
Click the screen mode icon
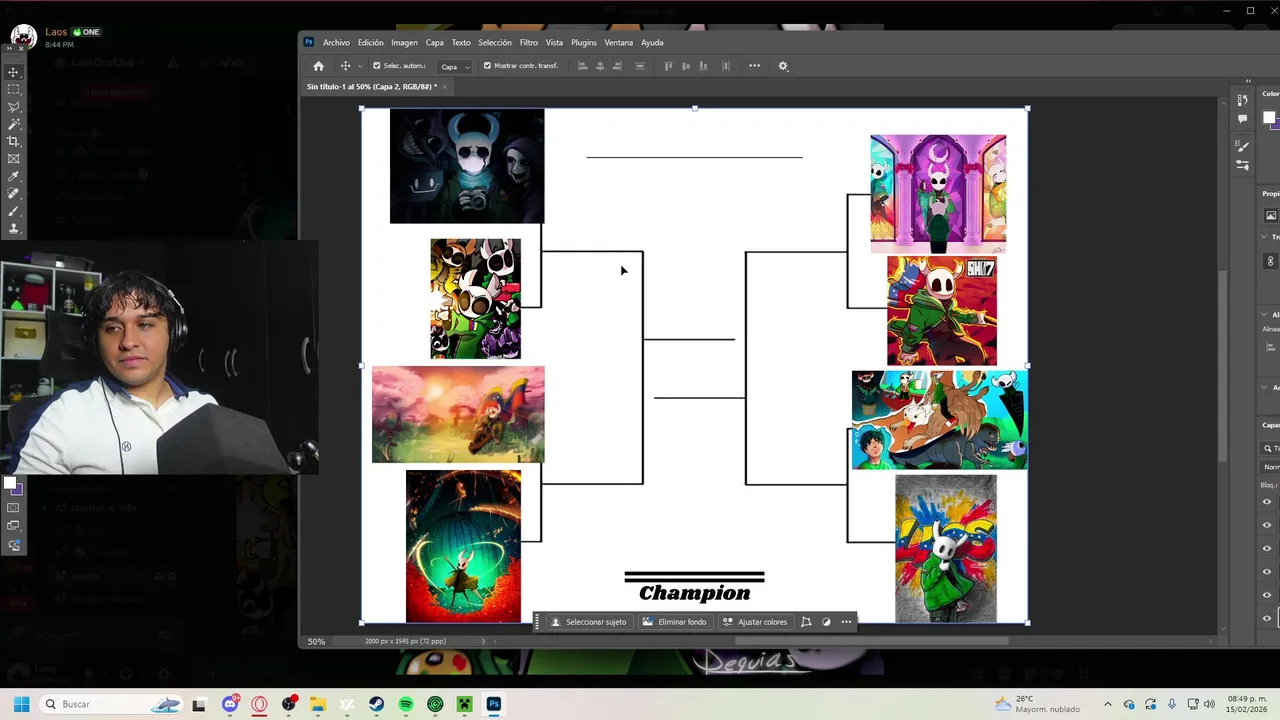coord(14,526)
